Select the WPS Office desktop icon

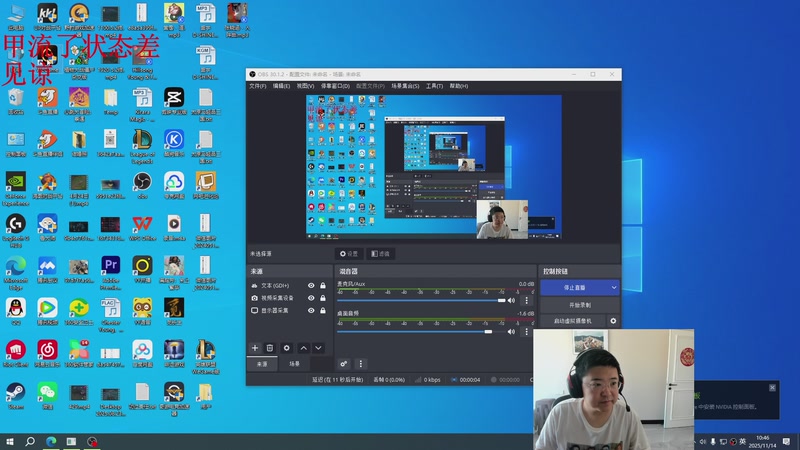[142, 228]
